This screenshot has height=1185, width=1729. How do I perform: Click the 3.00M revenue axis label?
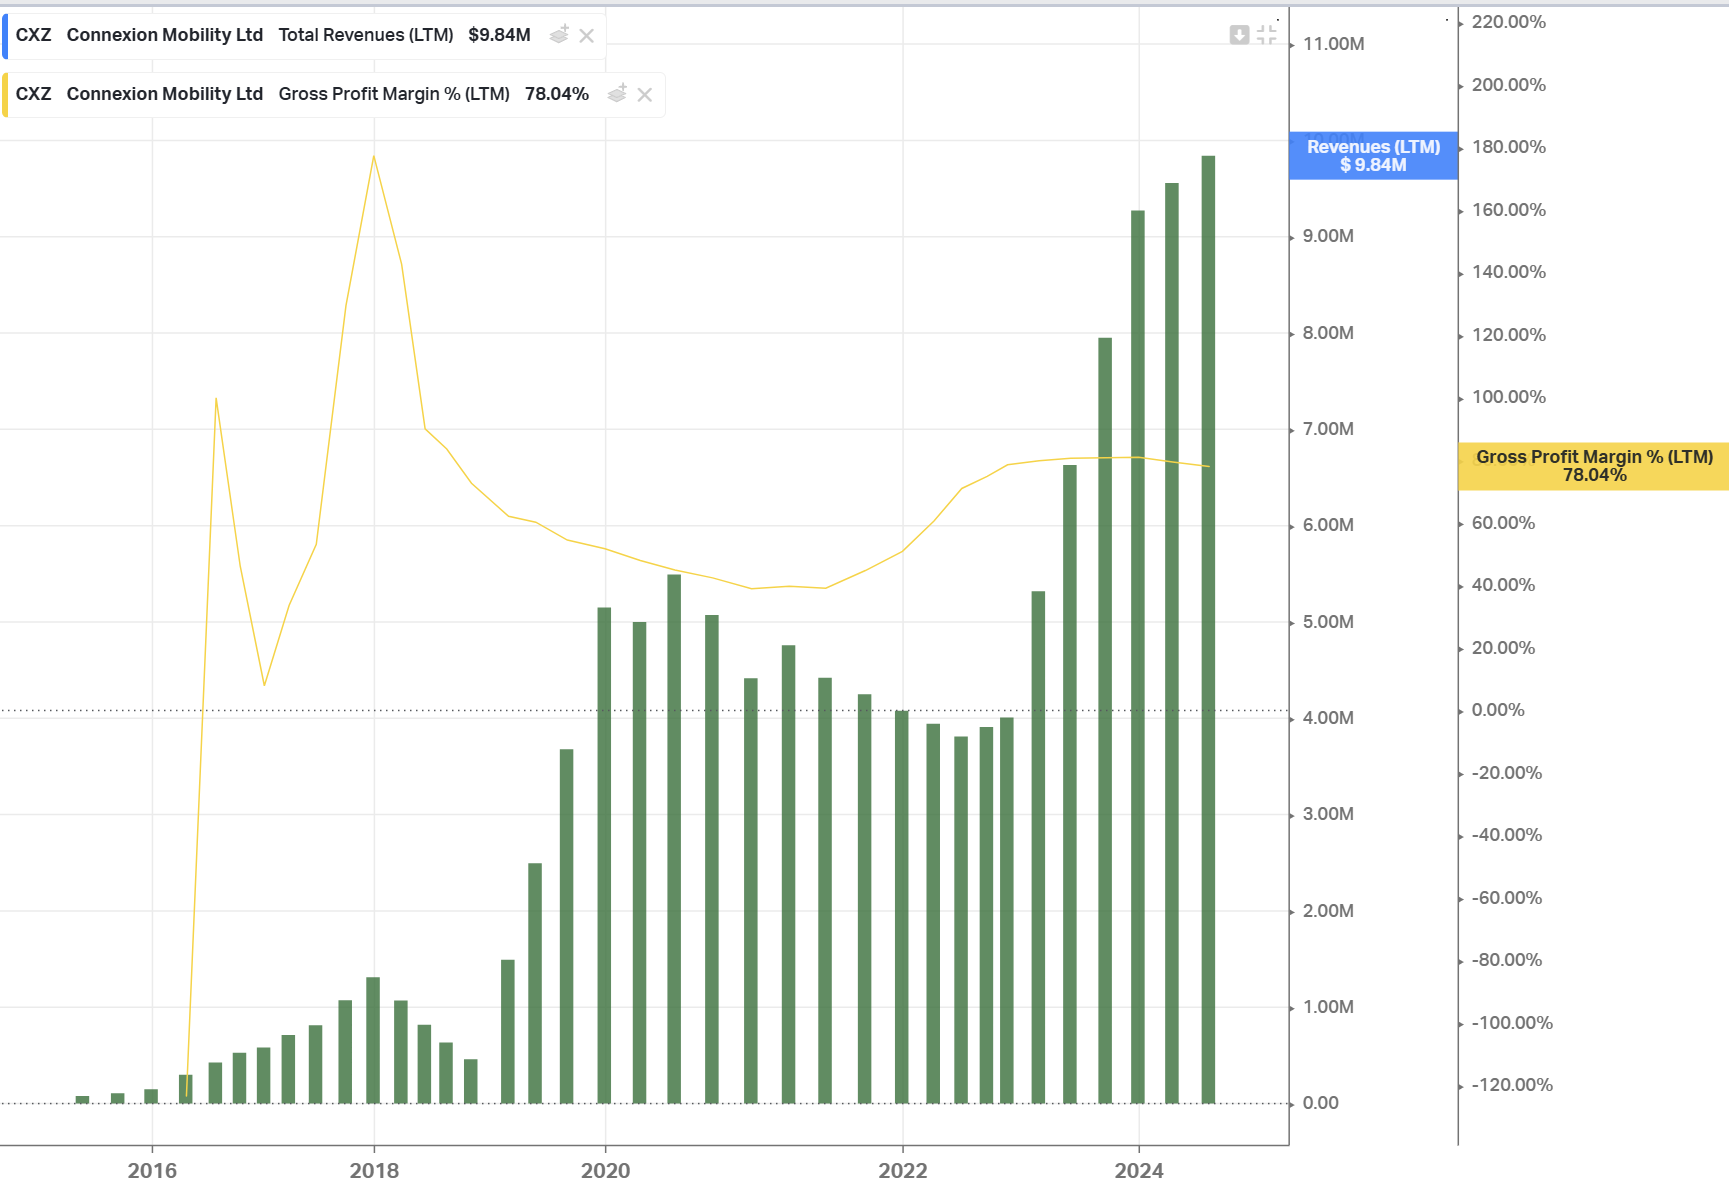coord(1328,814)
